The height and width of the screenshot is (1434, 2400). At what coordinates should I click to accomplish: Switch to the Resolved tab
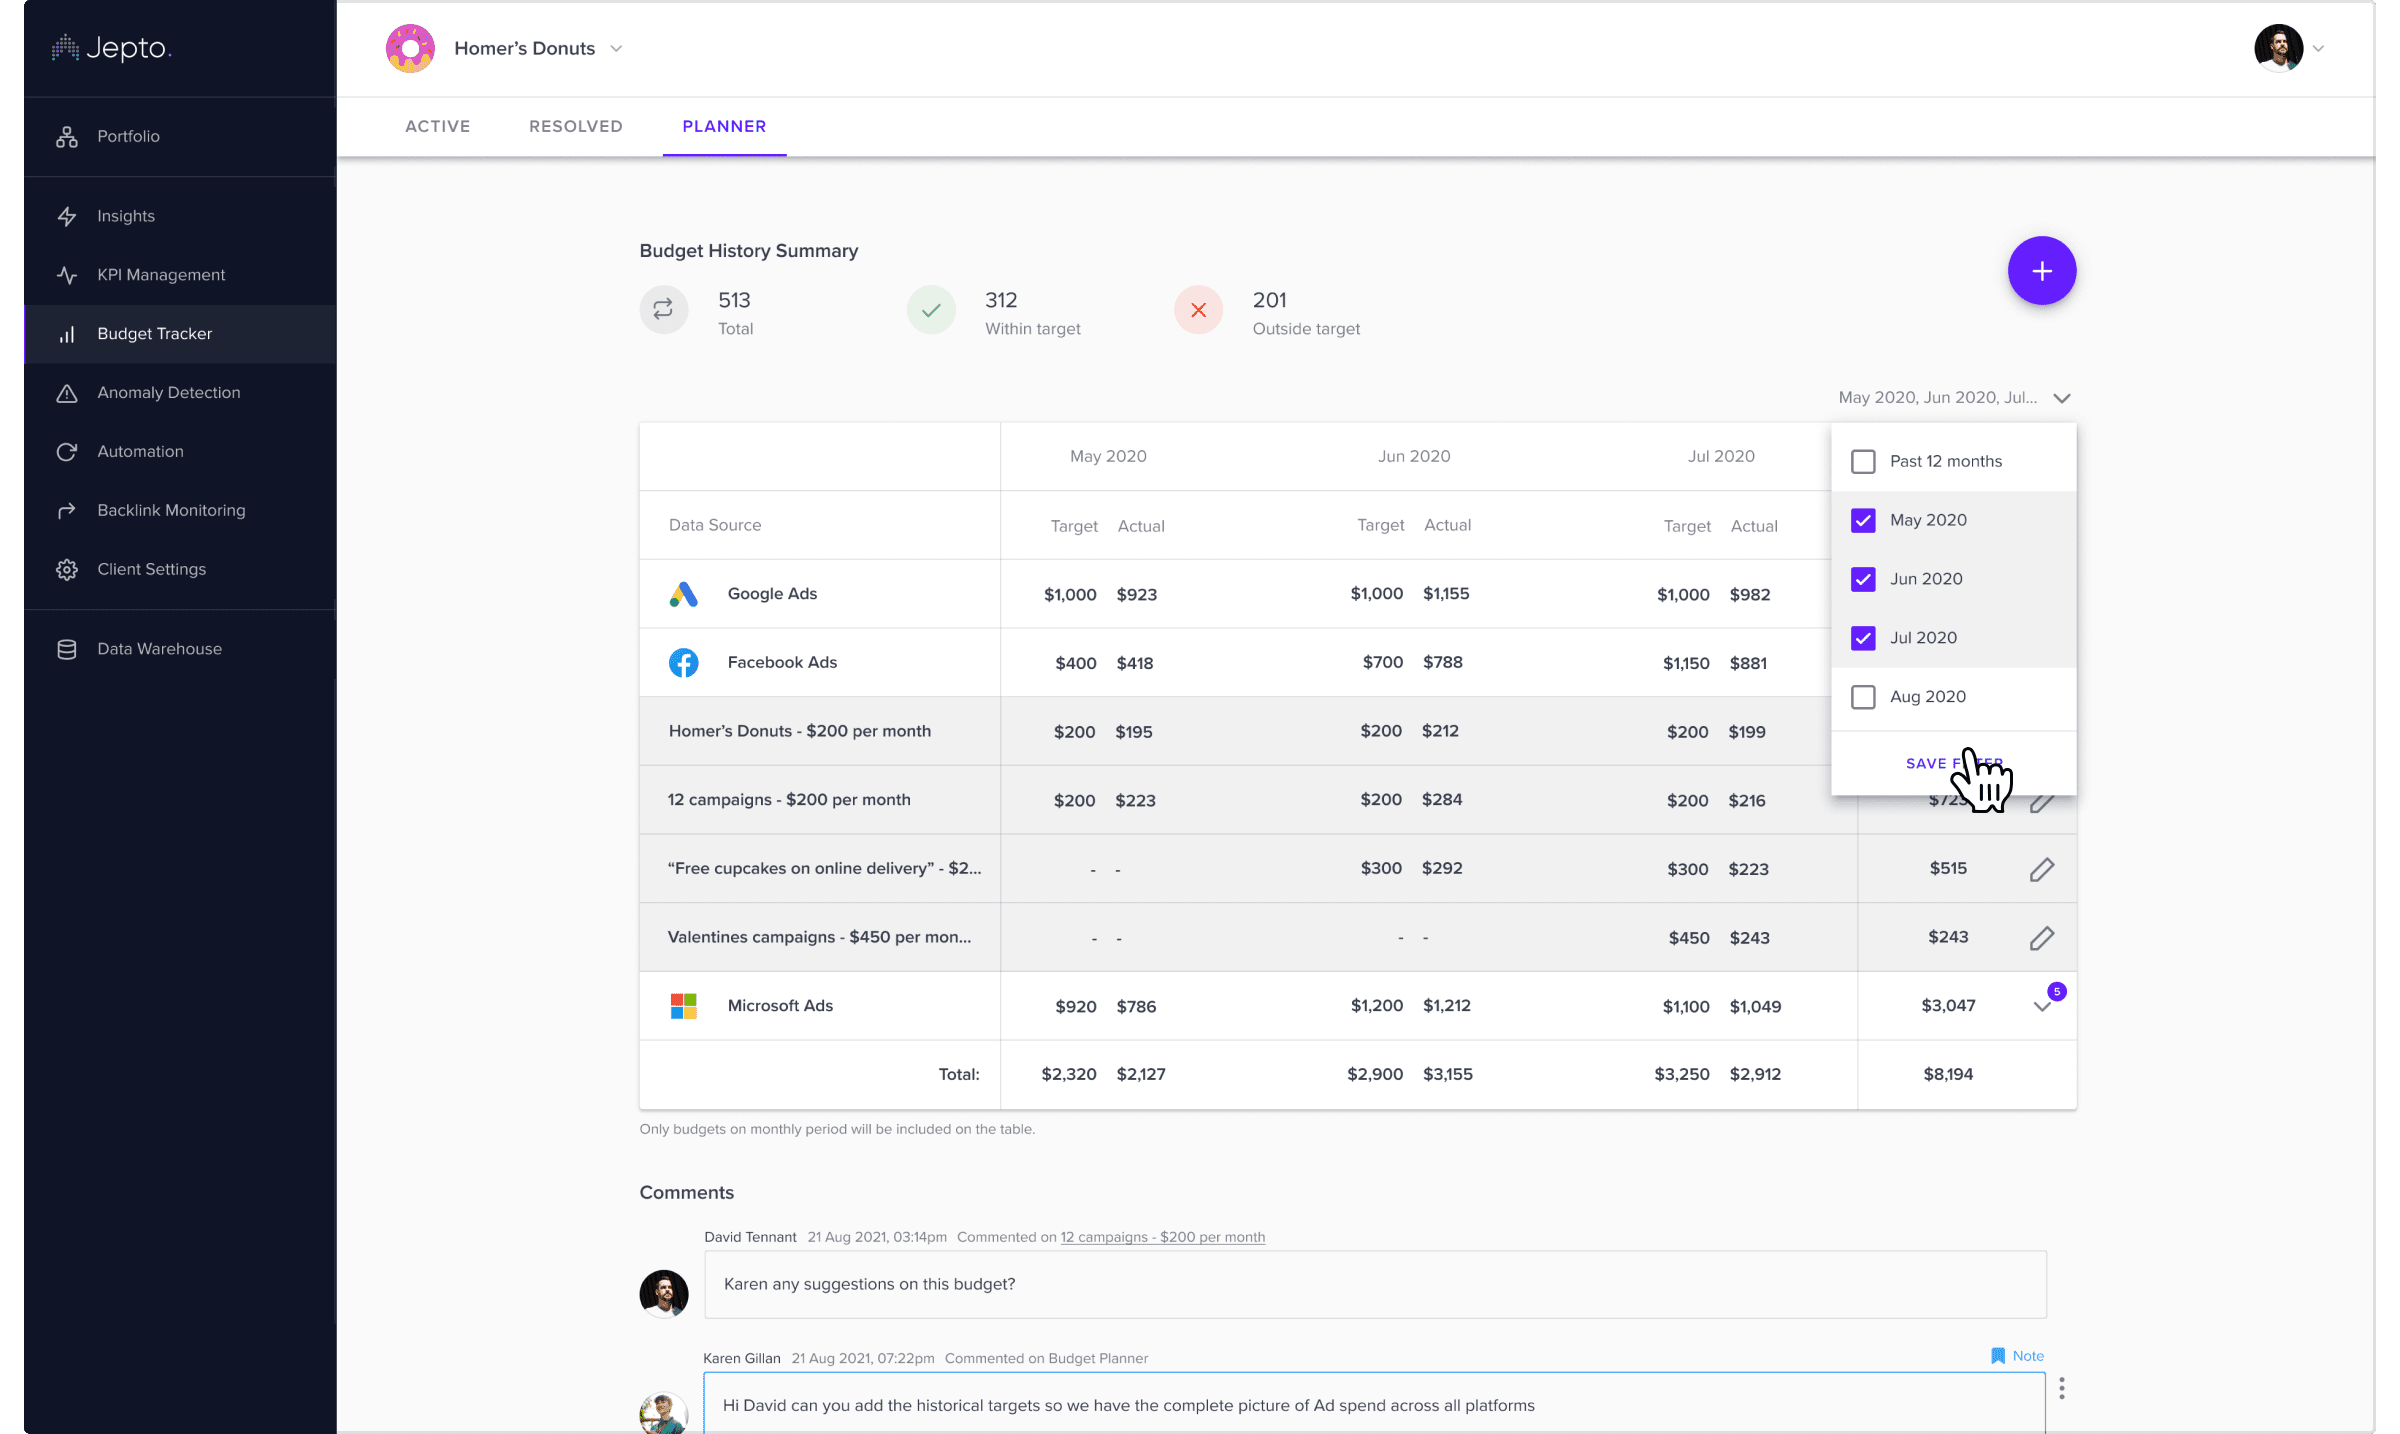(x=575, y=126)
